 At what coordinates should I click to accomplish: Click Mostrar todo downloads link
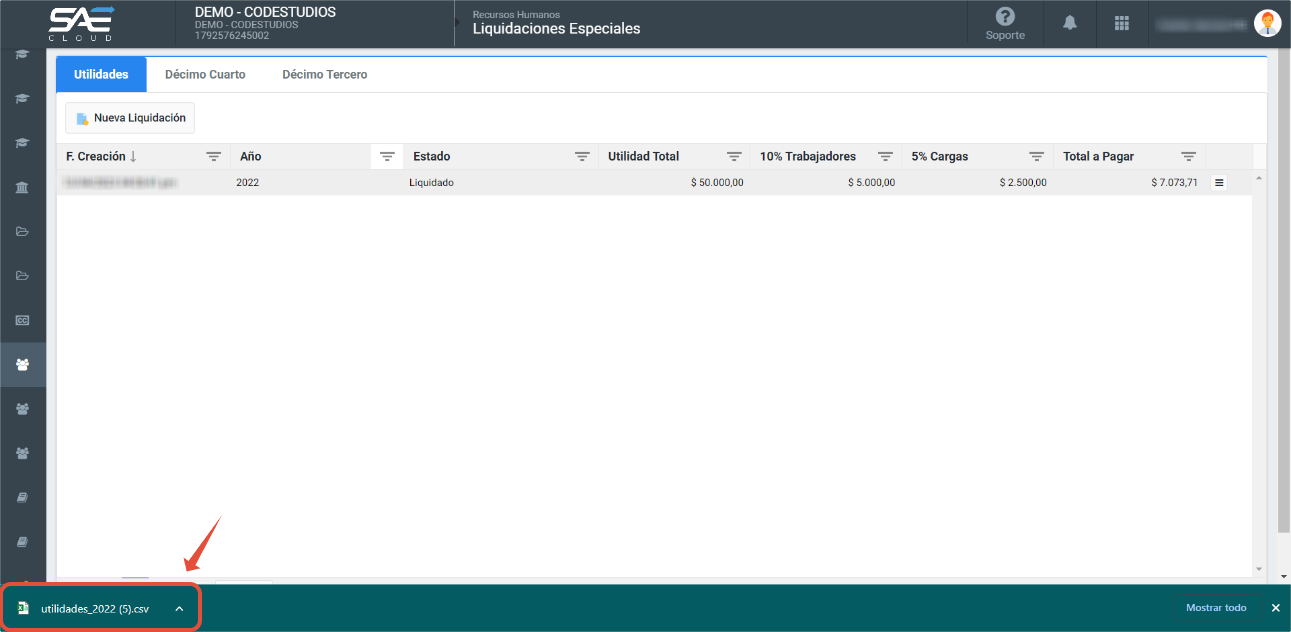pos(1216,608)
